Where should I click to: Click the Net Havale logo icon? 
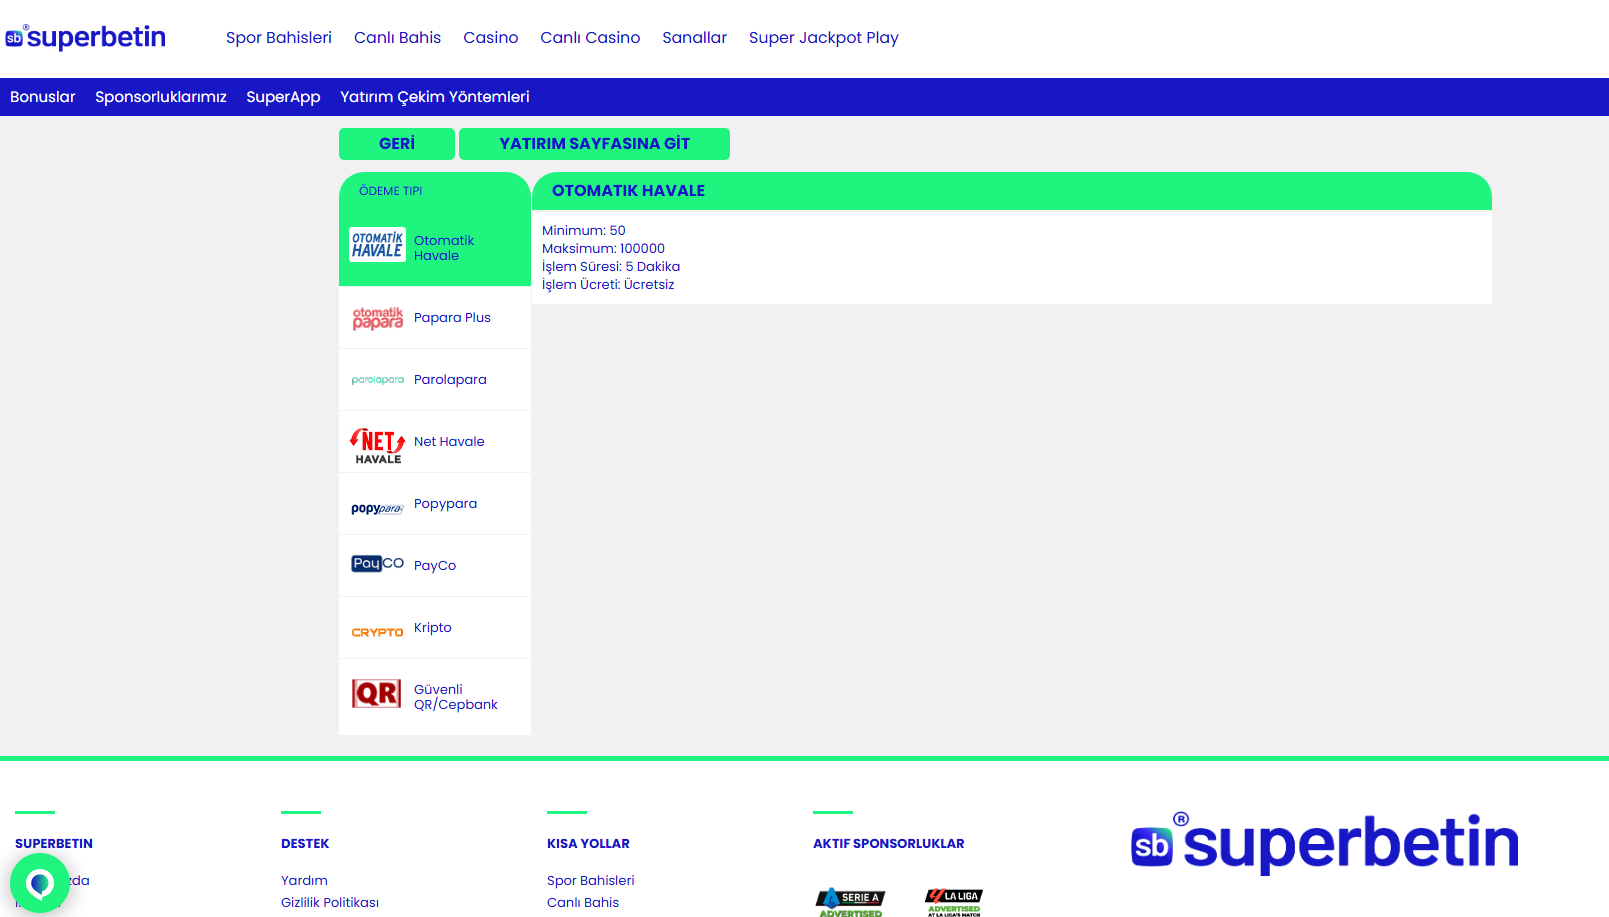pyautogui.click(x=377, y=446)
